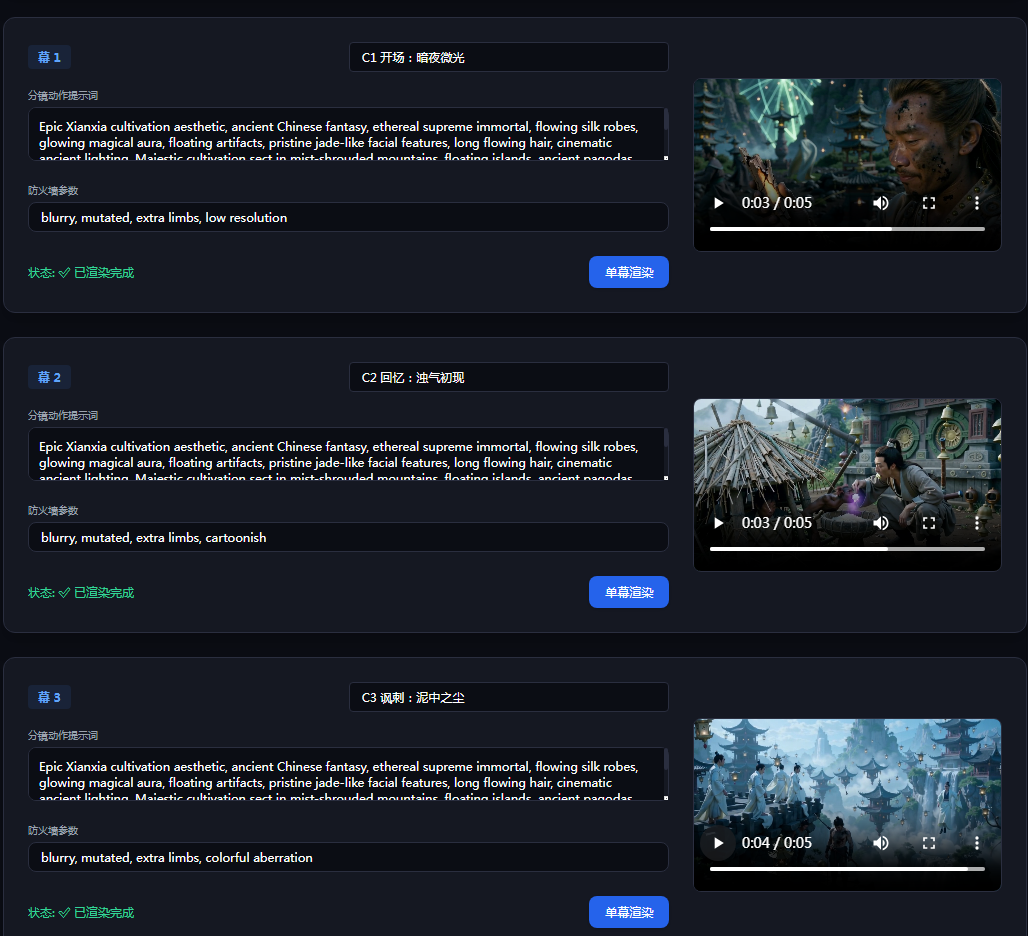Seek on the scene 幕 1 video progress bar

[x=847, y=229]
